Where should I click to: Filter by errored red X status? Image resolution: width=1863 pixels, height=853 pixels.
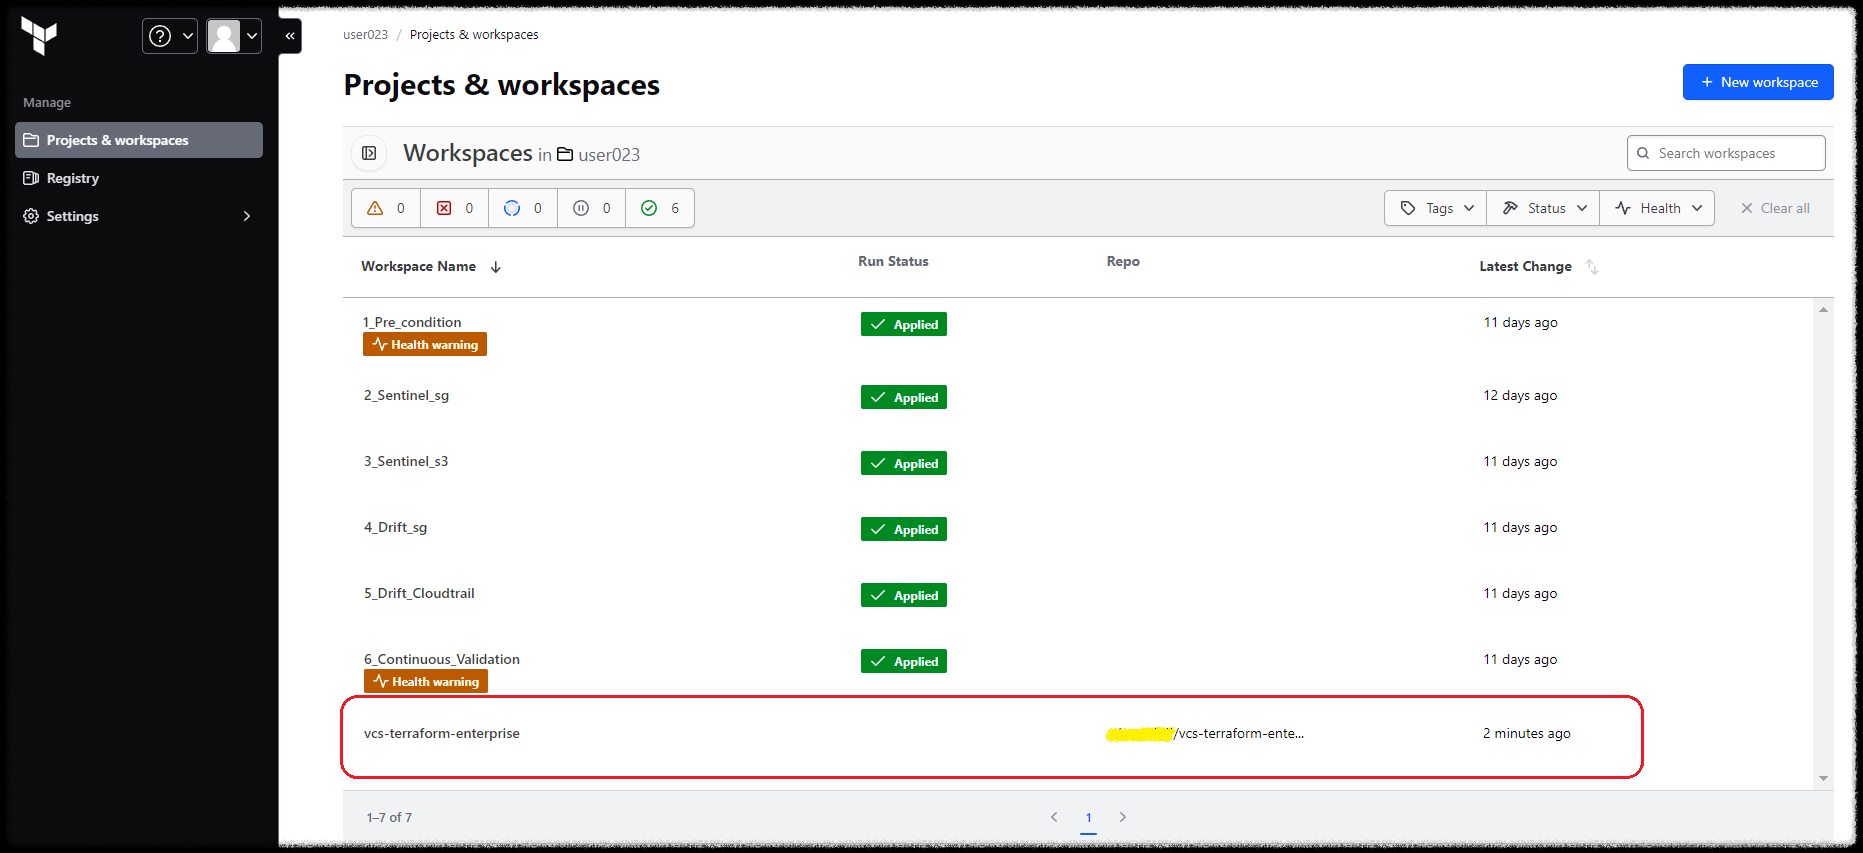pos(455,208)
